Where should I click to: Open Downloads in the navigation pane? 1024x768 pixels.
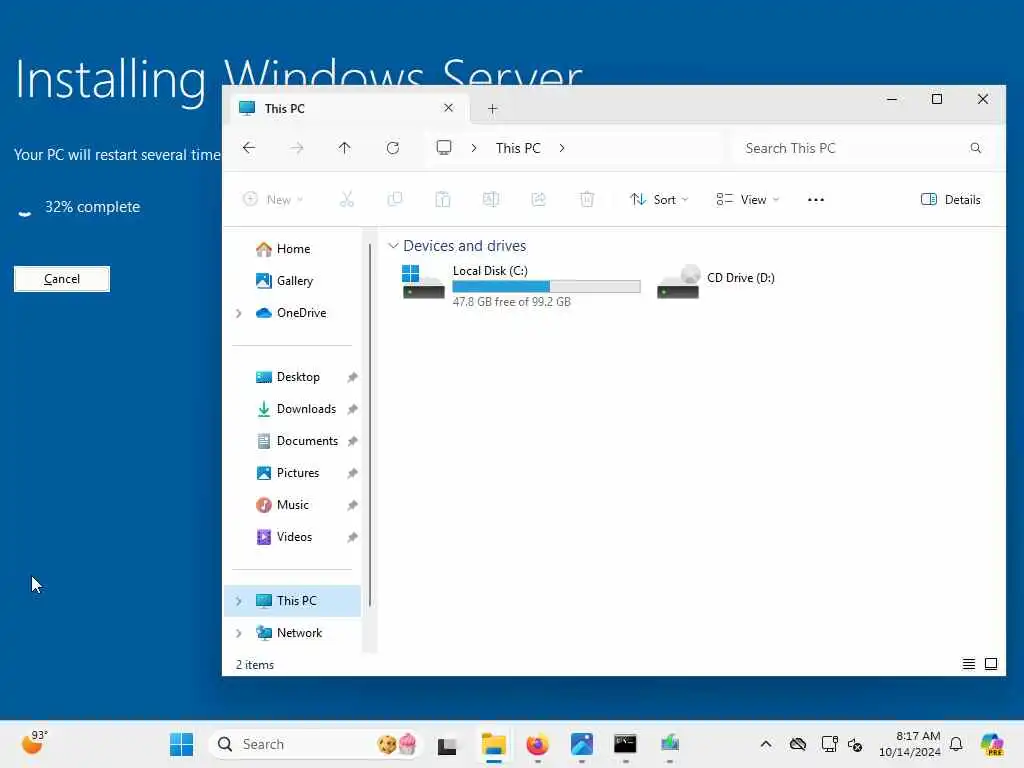[295, 409]
